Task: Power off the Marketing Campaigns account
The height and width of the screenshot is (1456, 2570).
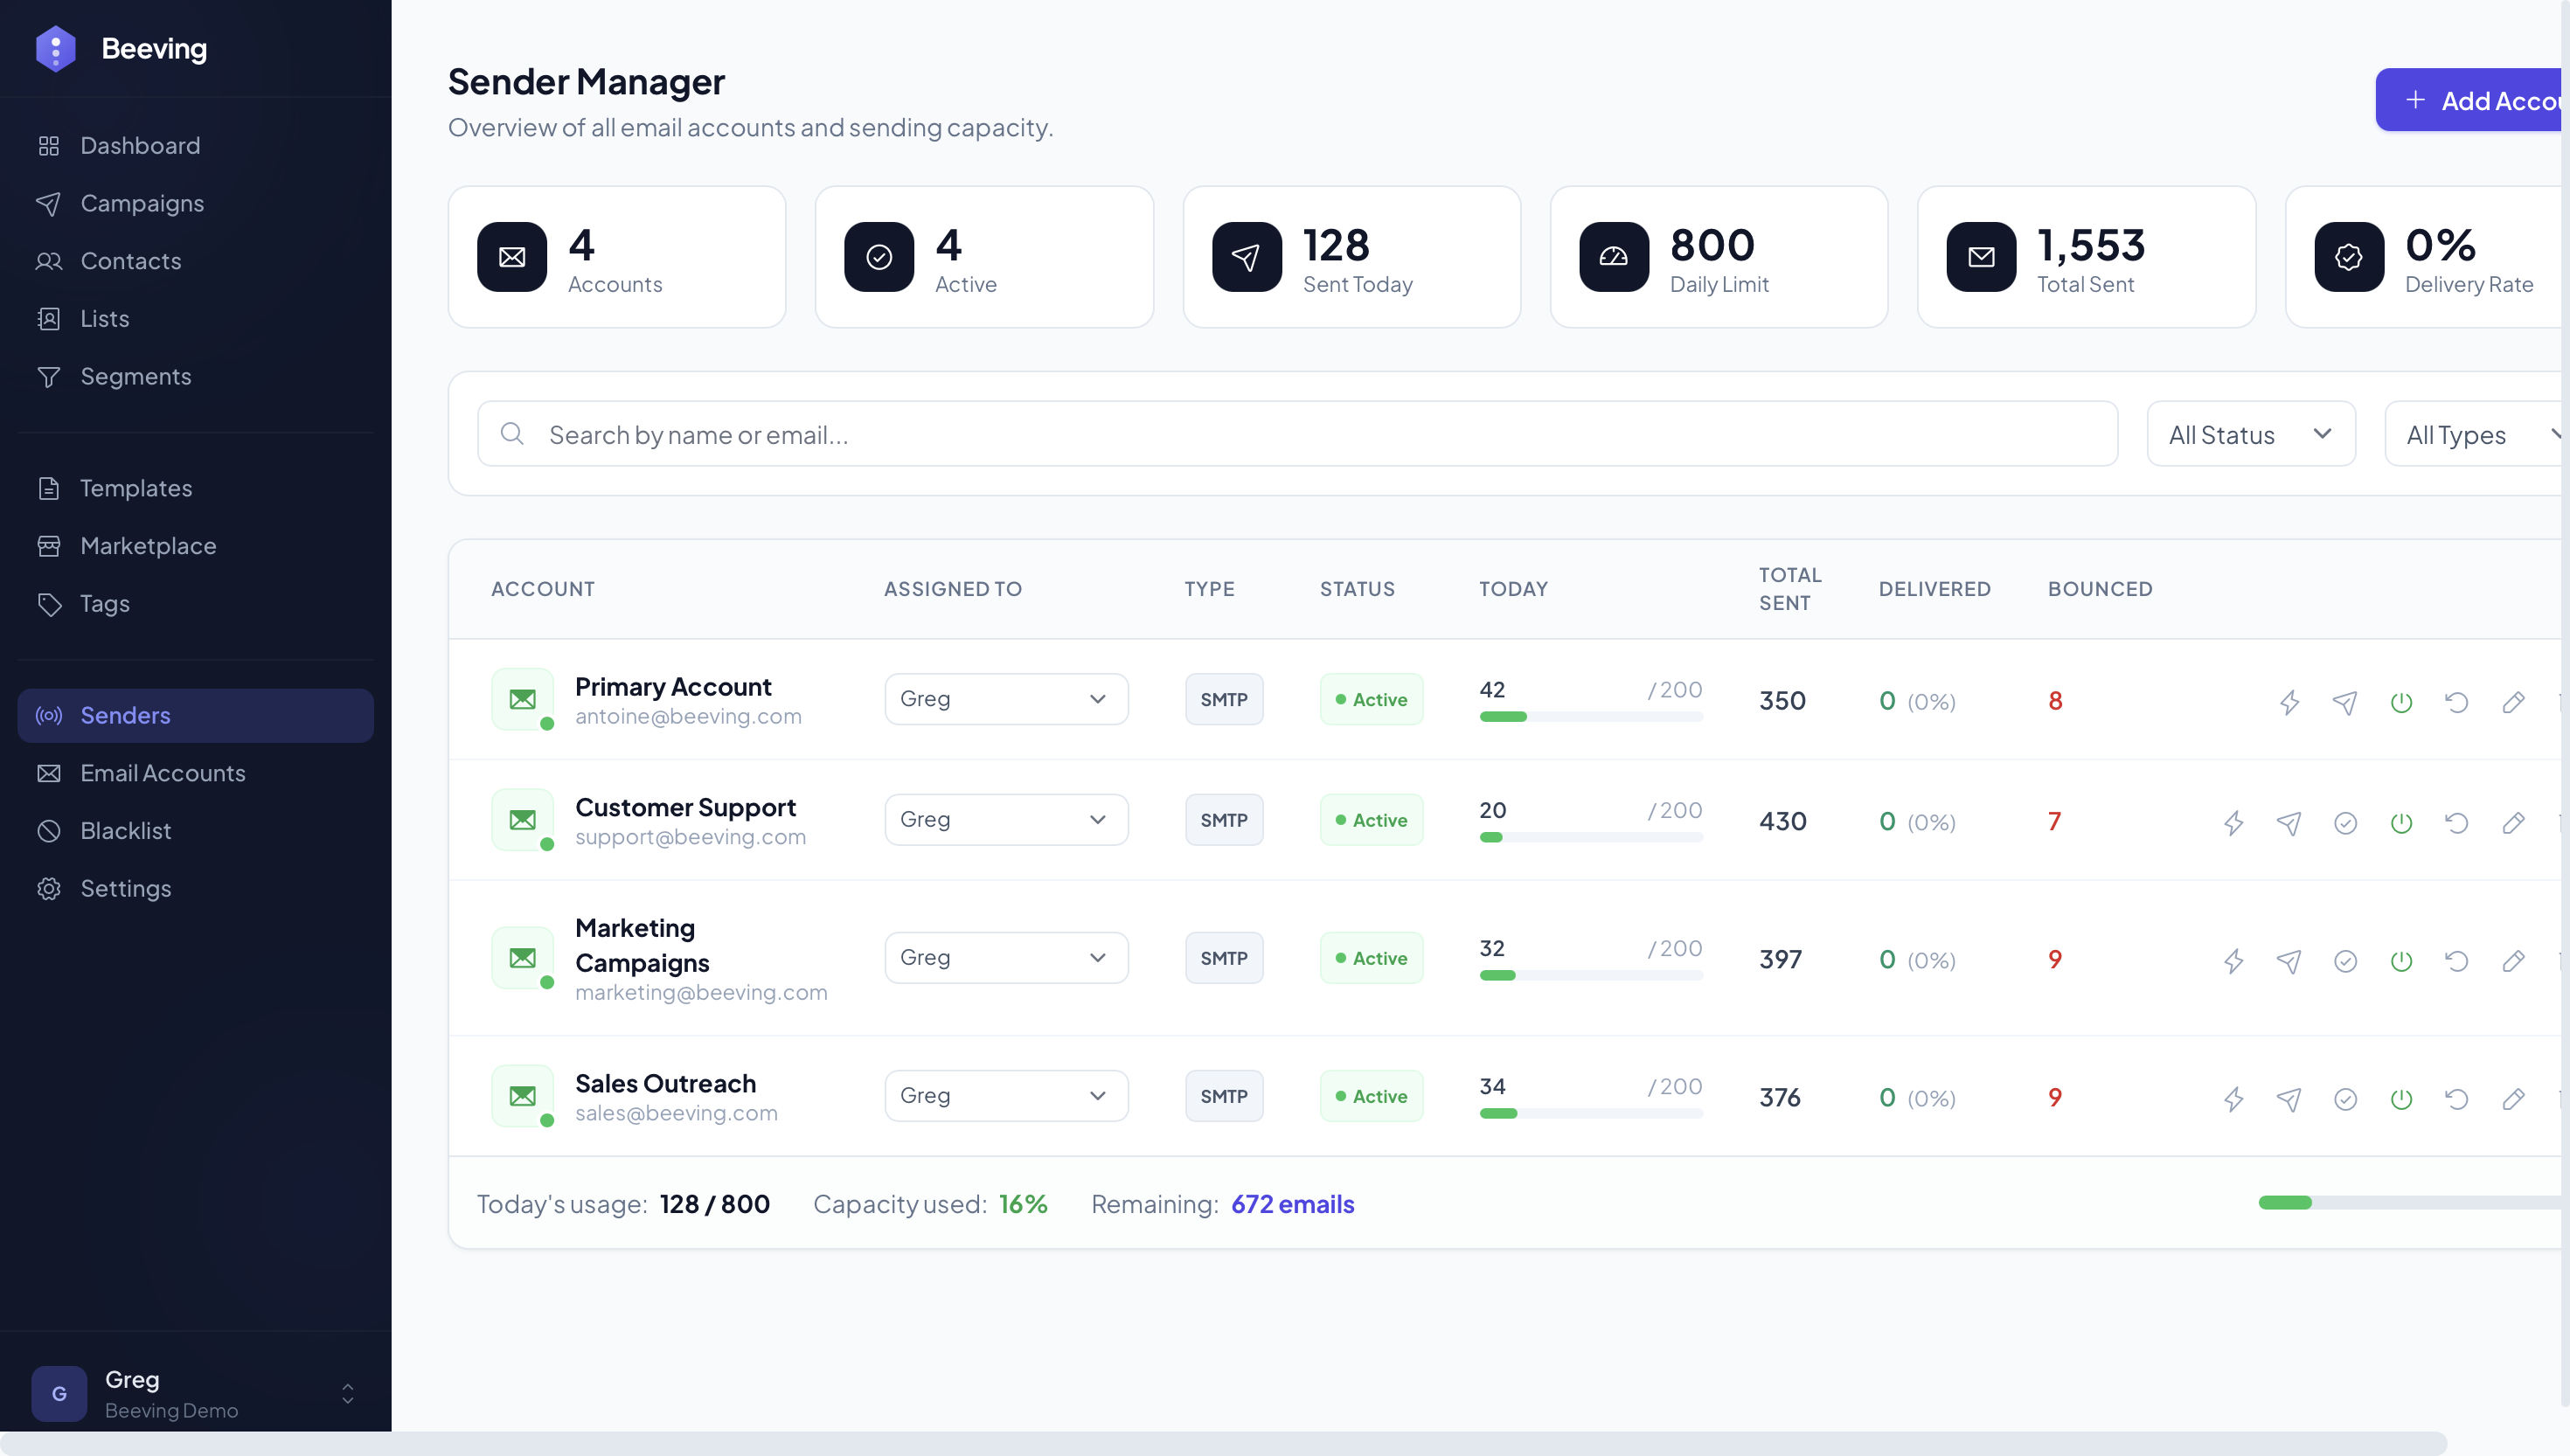Action: pos(2402,960)
